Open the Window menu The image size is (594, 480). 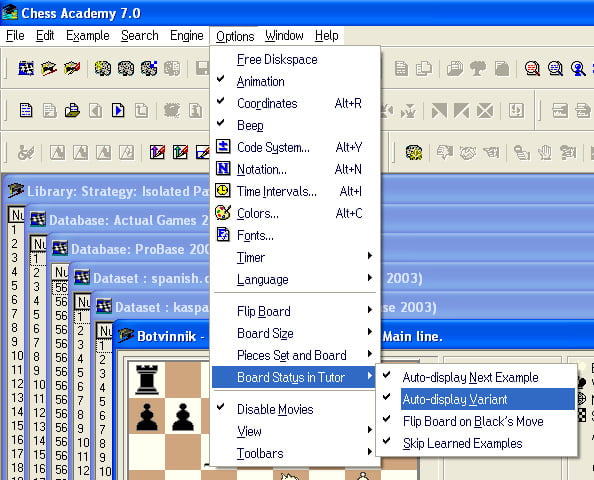pos(284,36)
